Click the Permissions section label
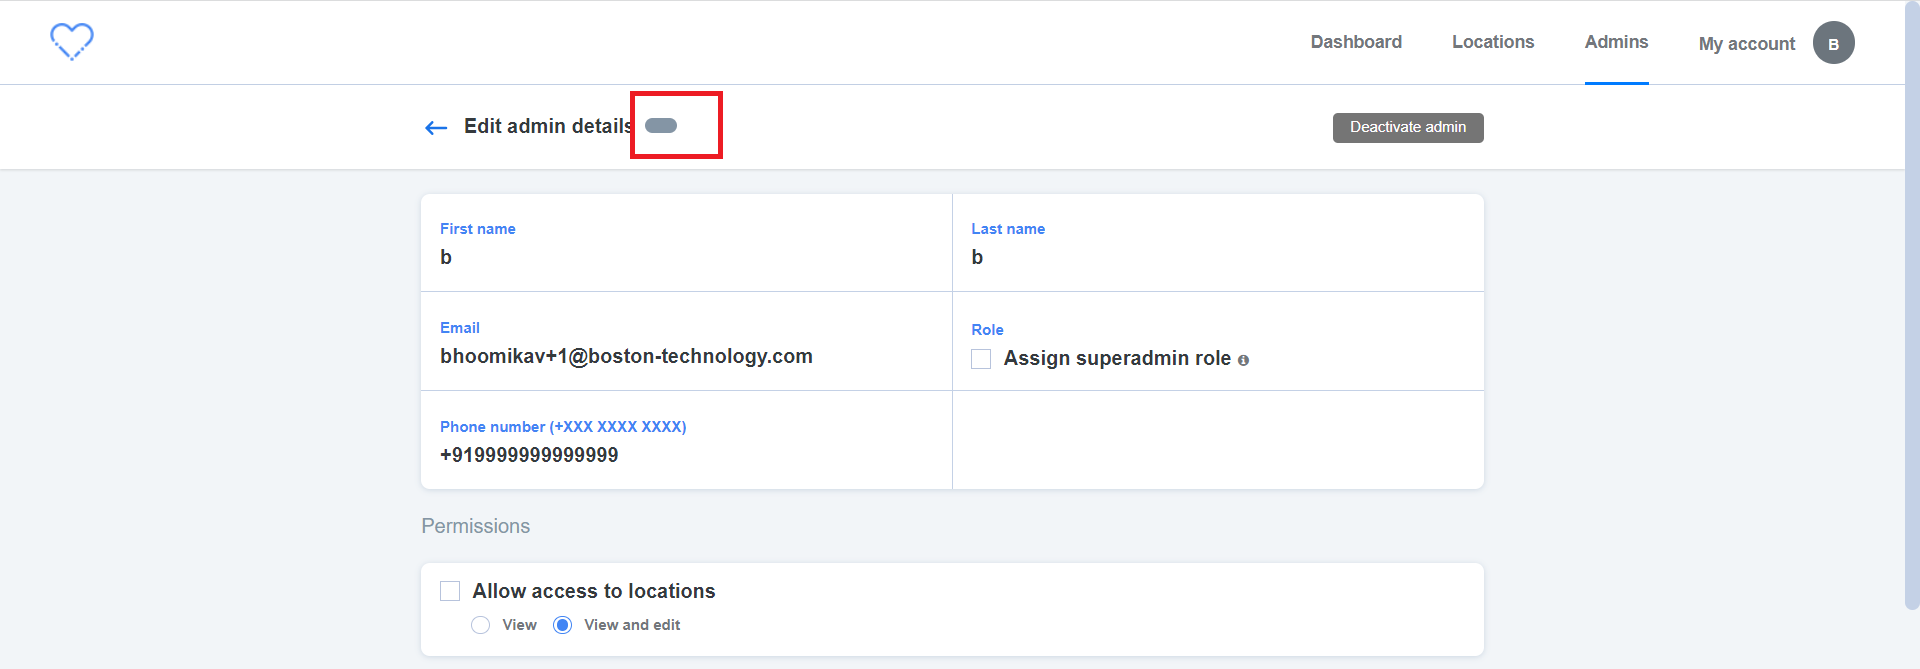Screen dimensions: 1920x669 (476, 526)
